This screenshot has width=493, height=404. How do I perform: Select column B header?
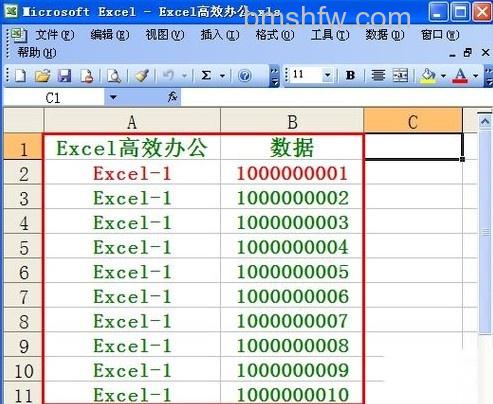pos(292,121)
